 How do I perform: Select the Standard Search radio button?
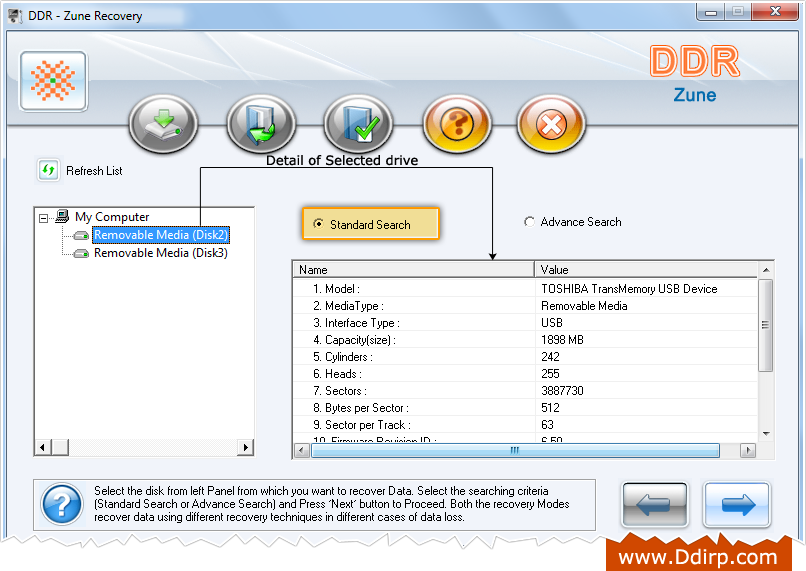319,224
